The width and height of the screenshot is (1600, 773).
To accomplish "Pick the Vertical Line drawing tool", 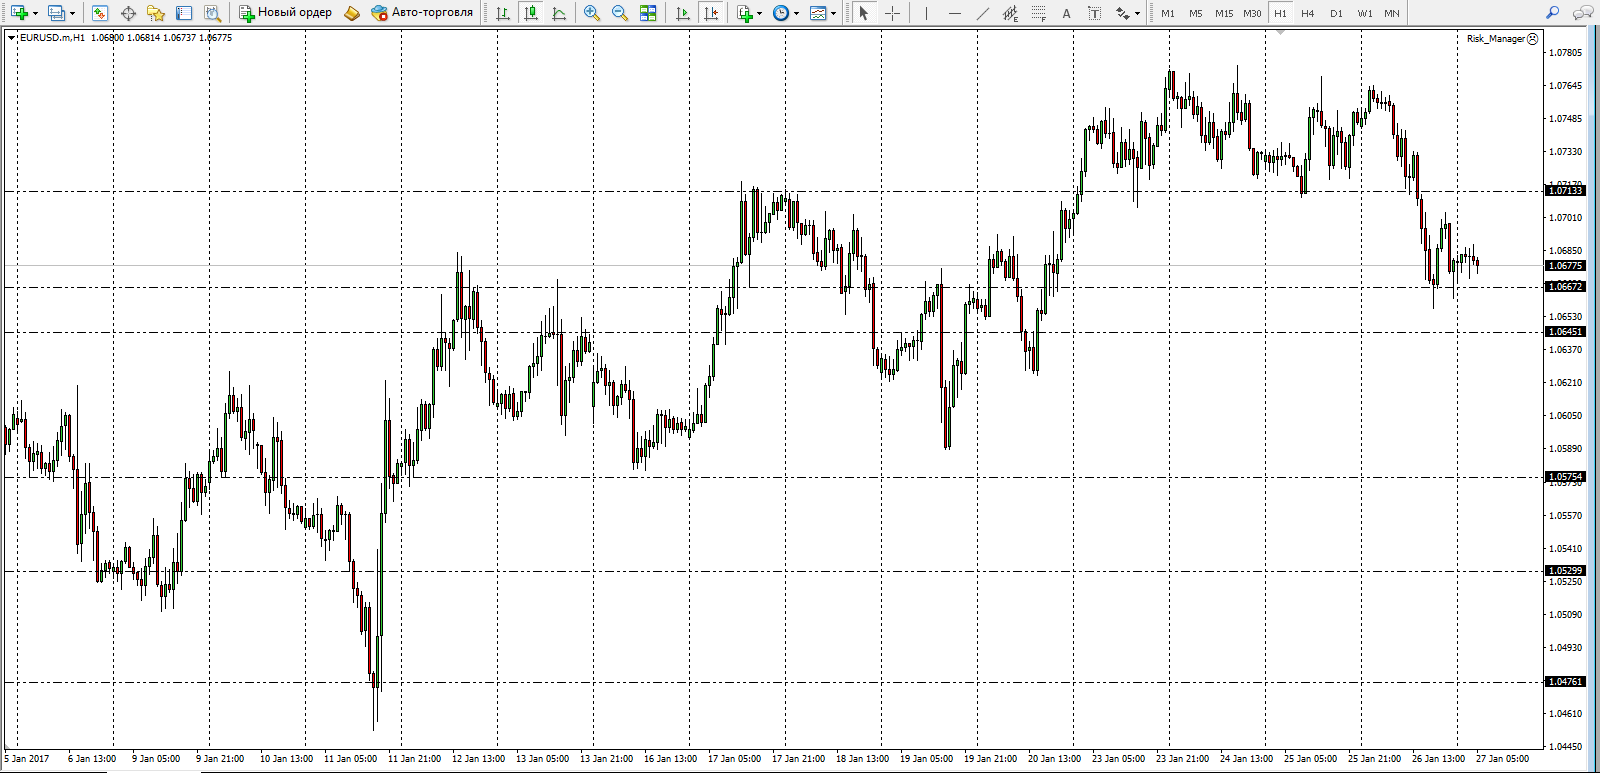I will [926, 13].
